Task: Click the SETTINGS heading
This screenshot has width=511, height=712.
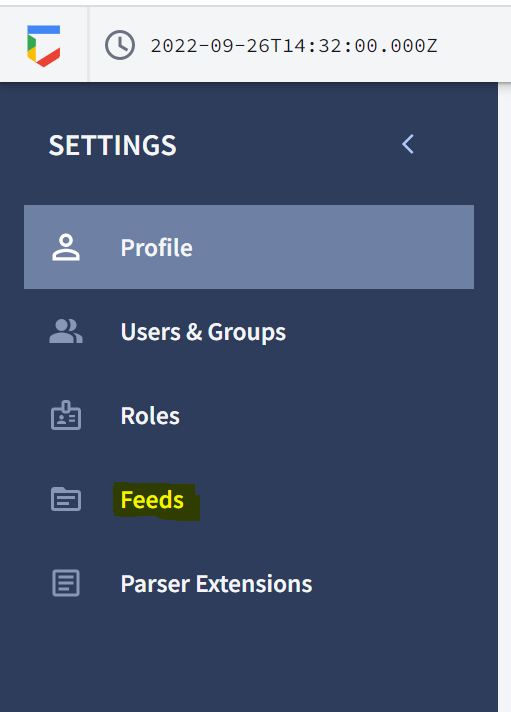Action: [113, 145]
